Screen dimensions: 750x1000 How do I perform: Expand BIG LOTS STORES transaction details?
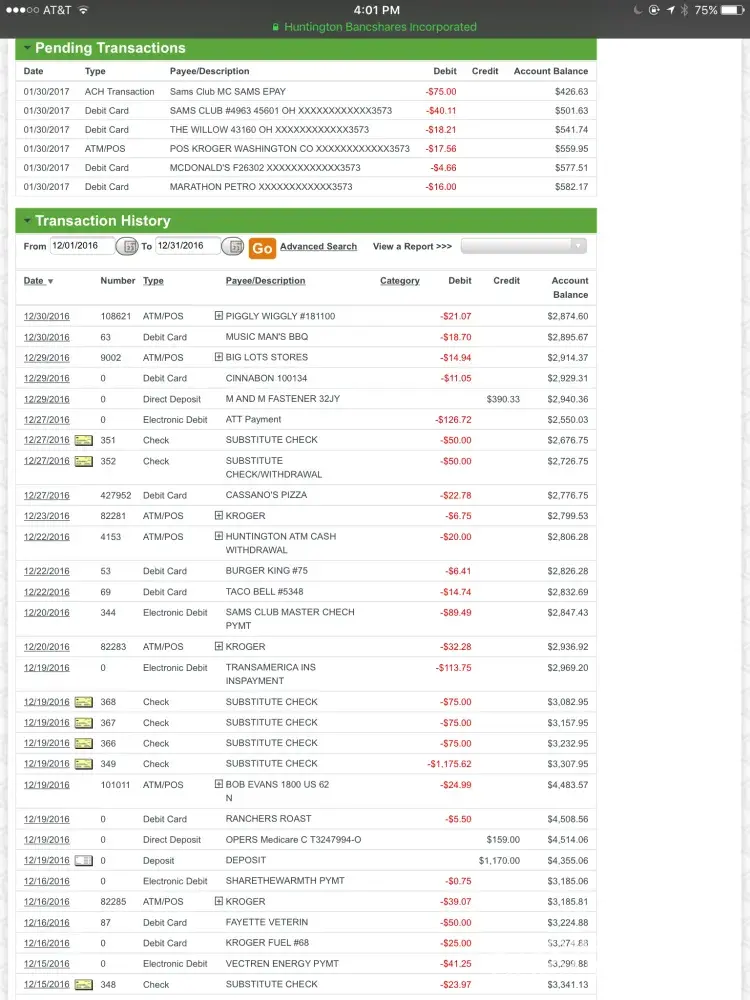point(219,357)
